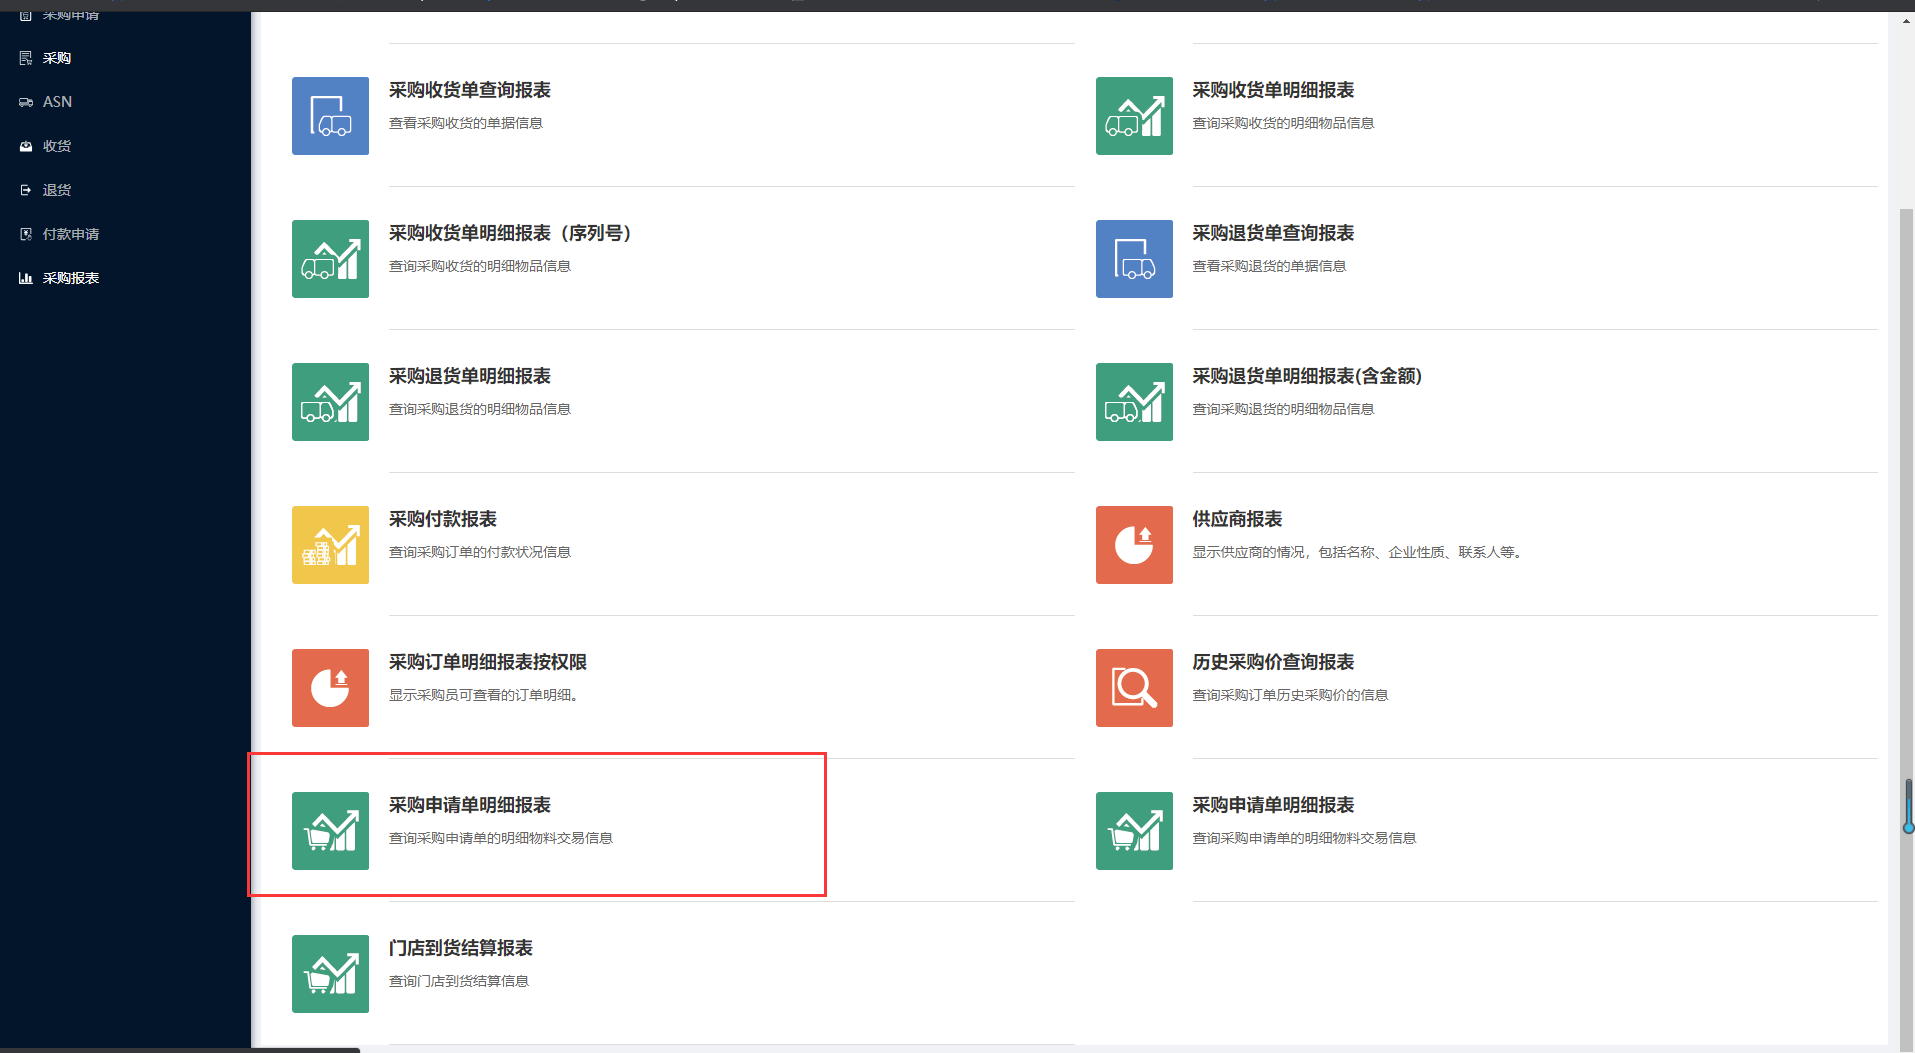
Task: Click icon for 采购退货单明细报表(含金额)
Action: tap(1134, 402)
